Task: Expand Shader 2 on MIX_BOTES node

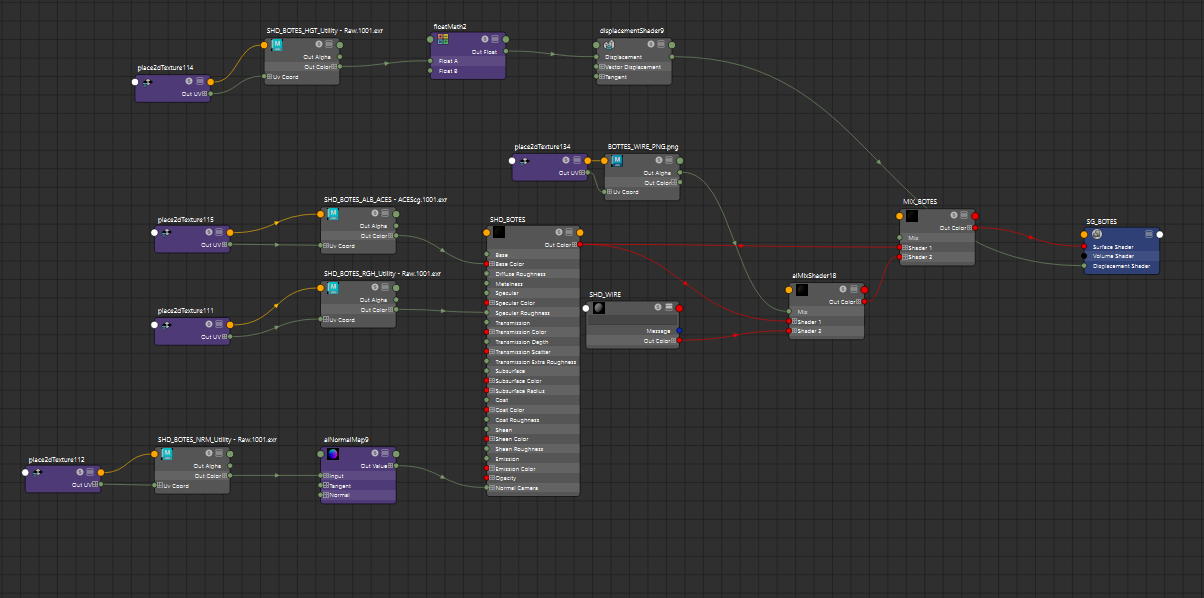Action: click(x=905, y=257)
